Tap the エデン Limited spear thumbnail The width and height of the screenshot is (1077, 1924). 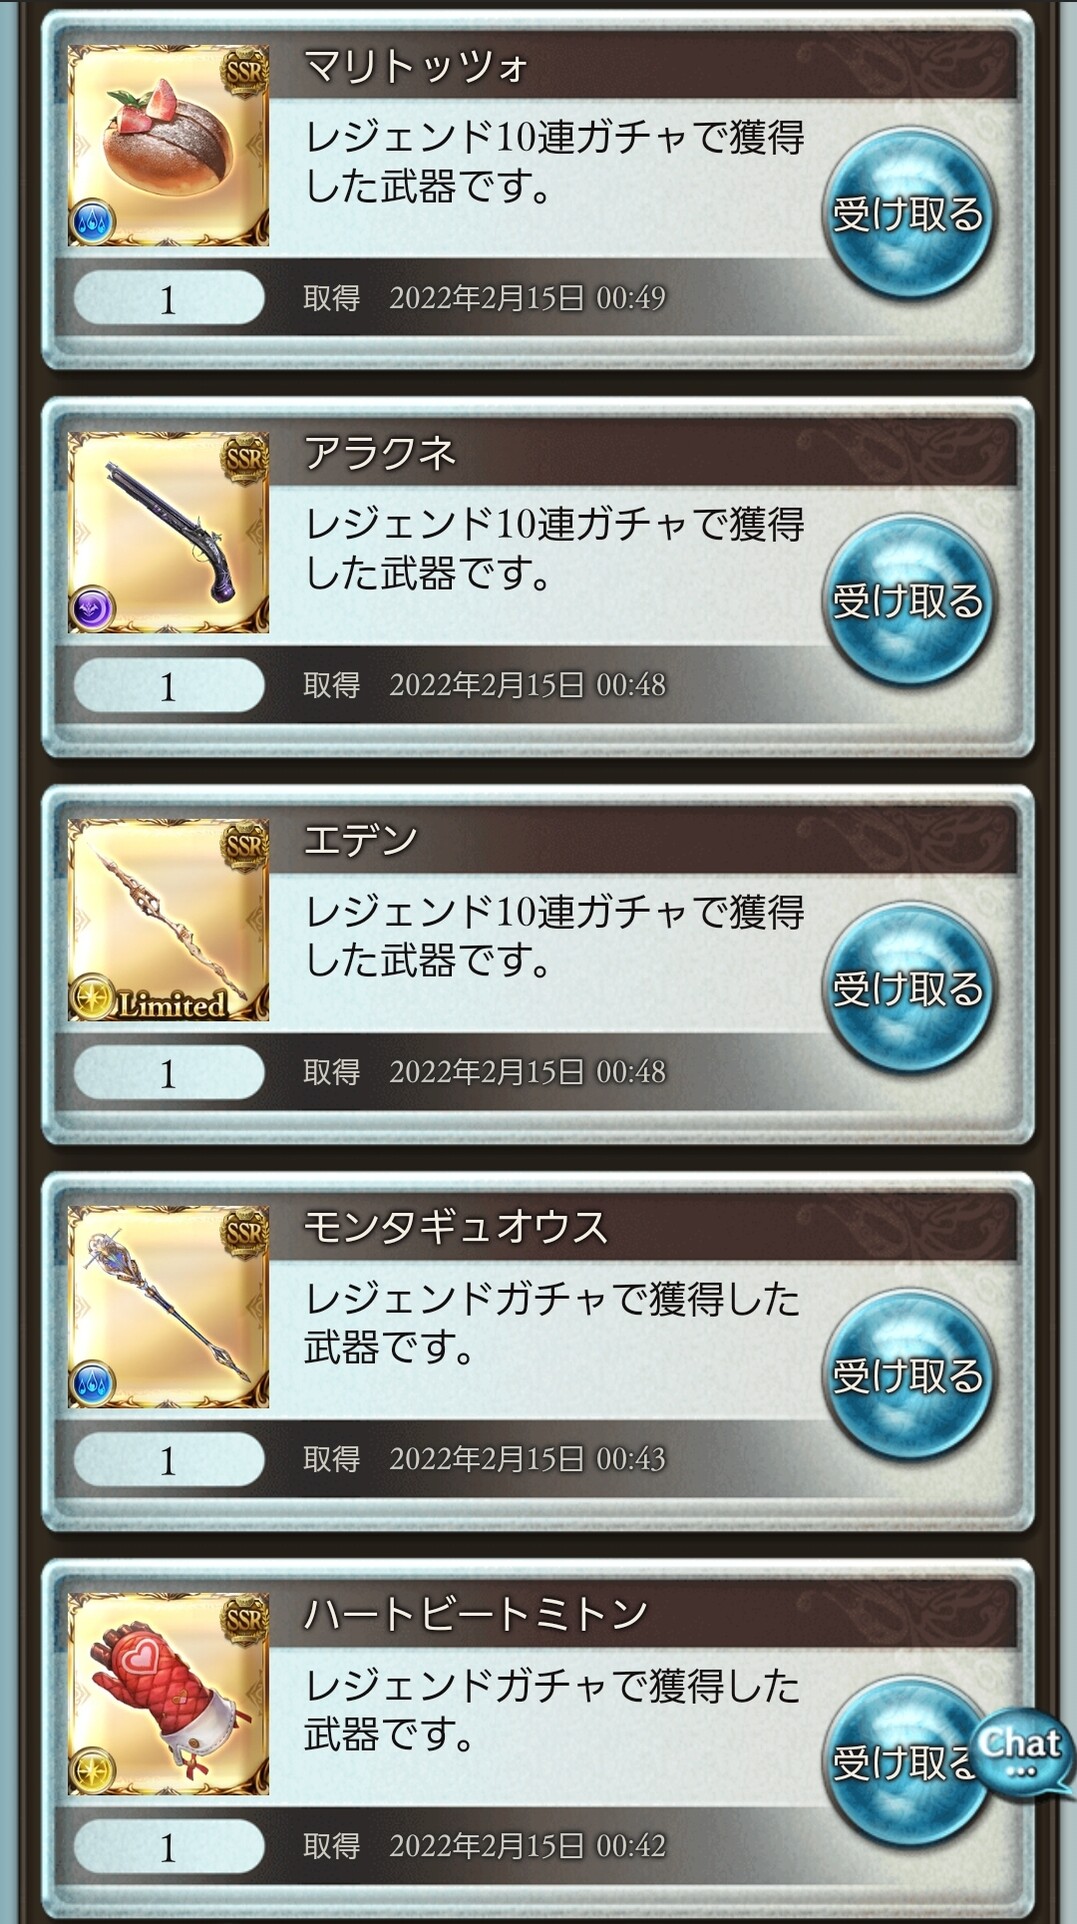pyautogui.click(x=168, y=920)
